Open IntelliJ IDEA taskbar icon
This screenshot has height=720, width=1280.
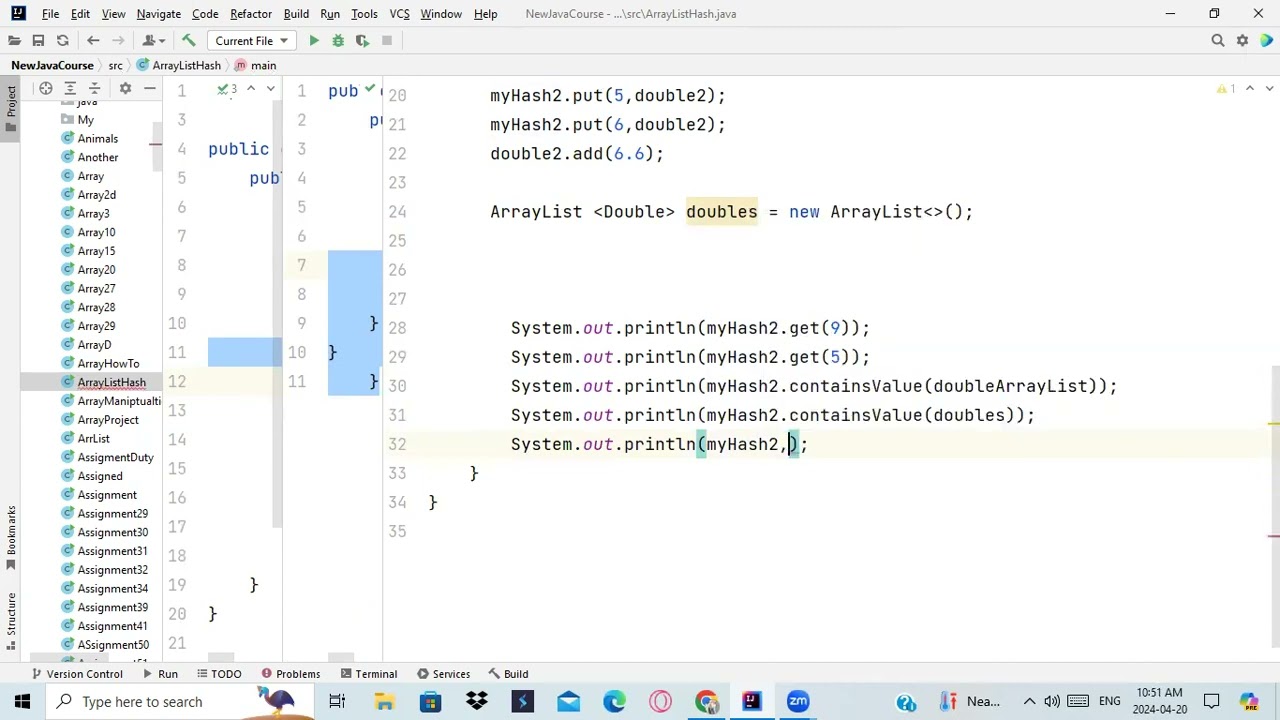coord(752,702)
